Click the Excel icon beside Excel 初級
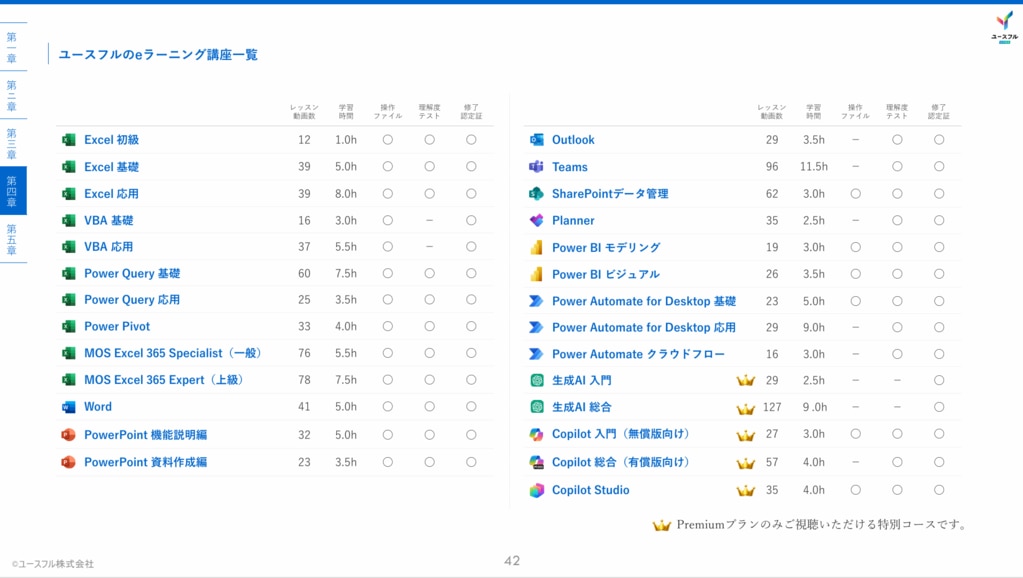 click(68, 140)
